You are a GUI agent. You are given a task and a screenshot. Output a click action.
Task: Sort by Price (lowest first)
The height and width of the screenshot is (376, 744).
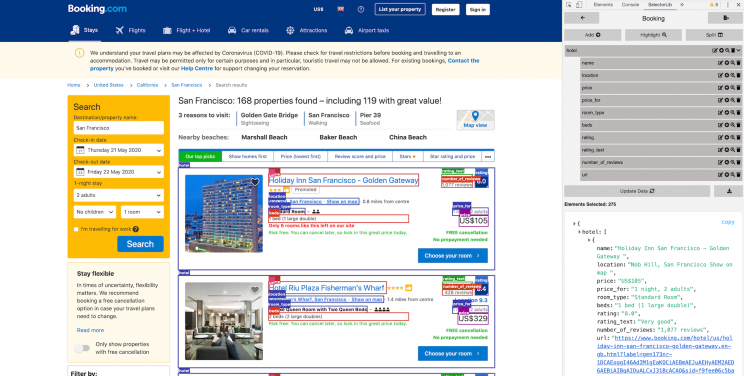tap(300, 156)
